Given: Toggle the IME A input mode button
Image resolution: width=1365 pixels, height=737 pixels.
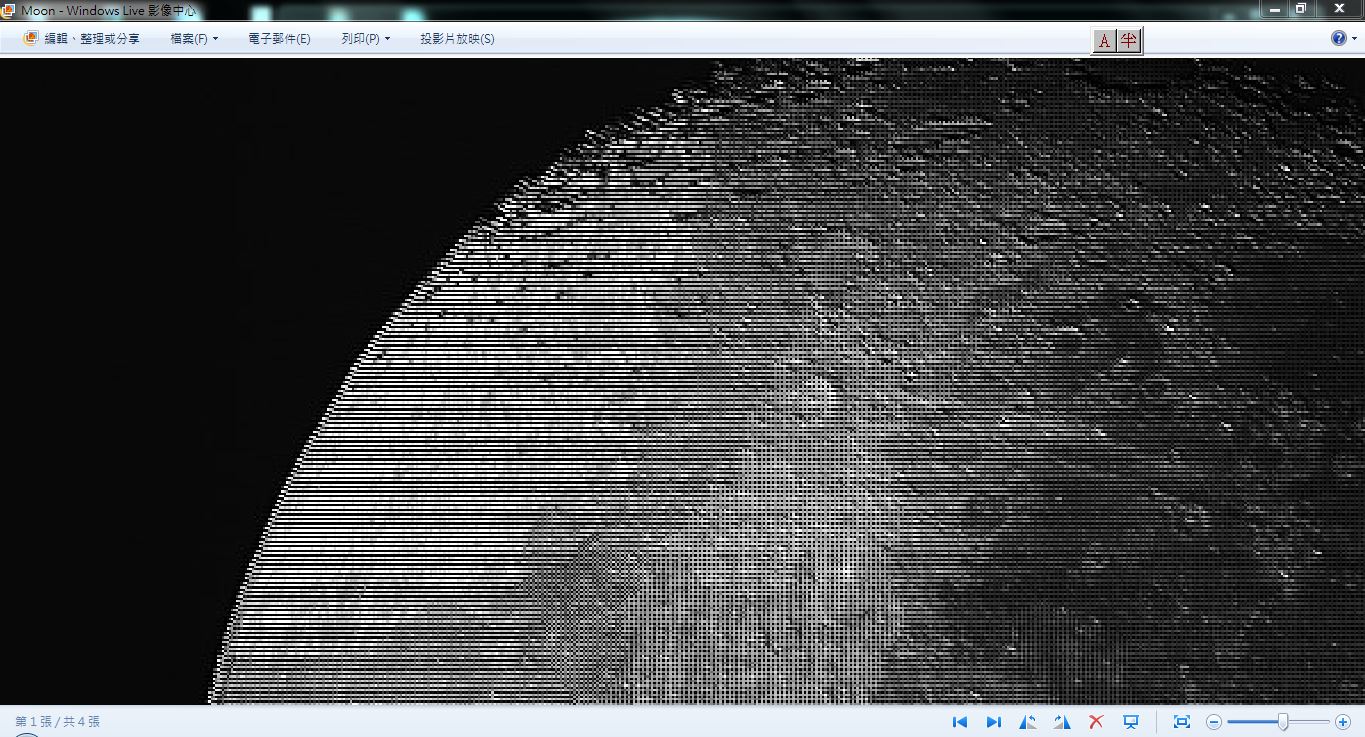Looking at the screenshot, I should 1104,41.
